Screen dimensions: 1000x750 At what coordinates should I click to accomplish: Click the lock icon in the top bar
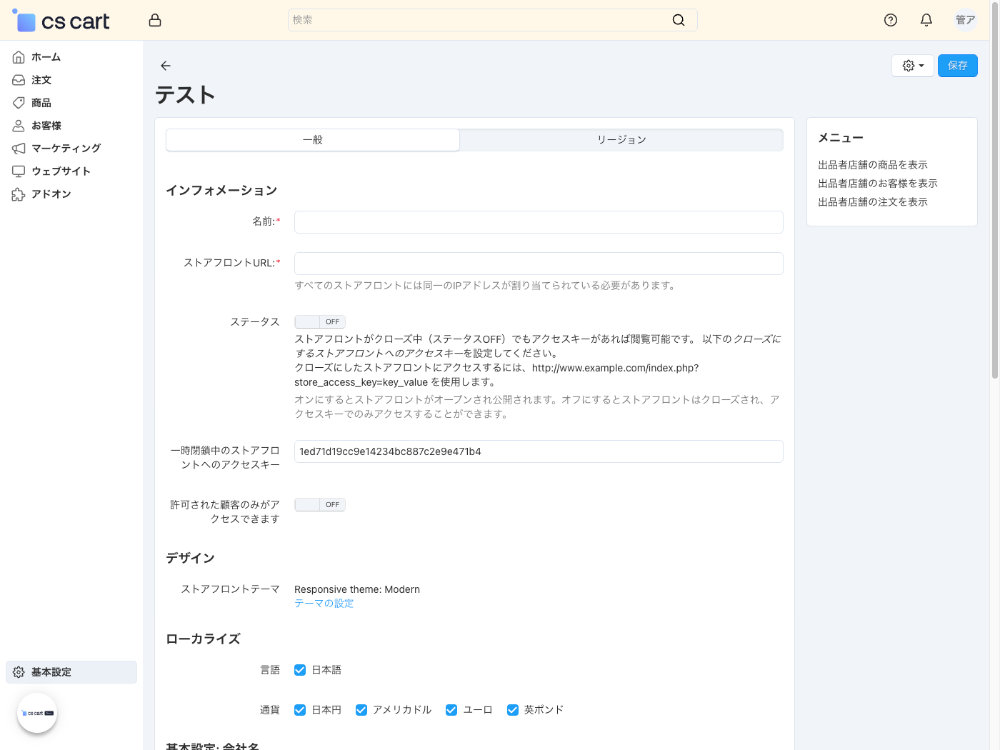(155, 19)
